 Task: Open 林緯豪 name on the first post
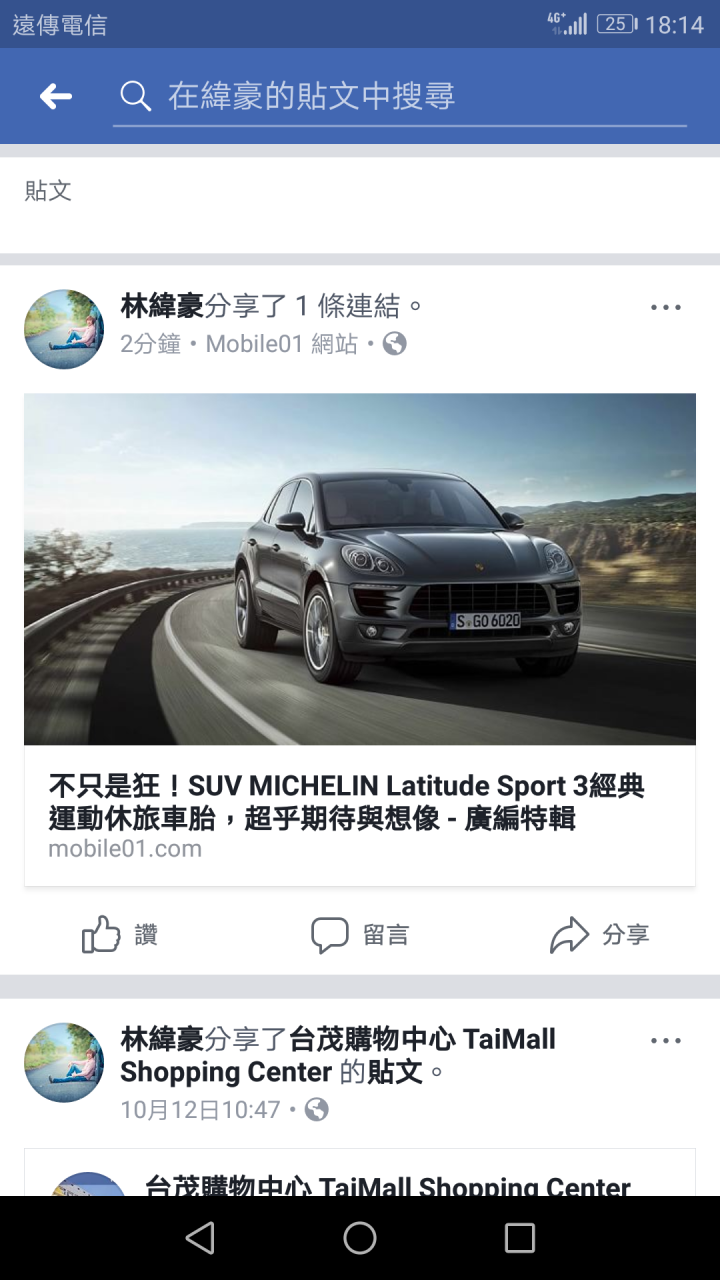tap(162, 306)
